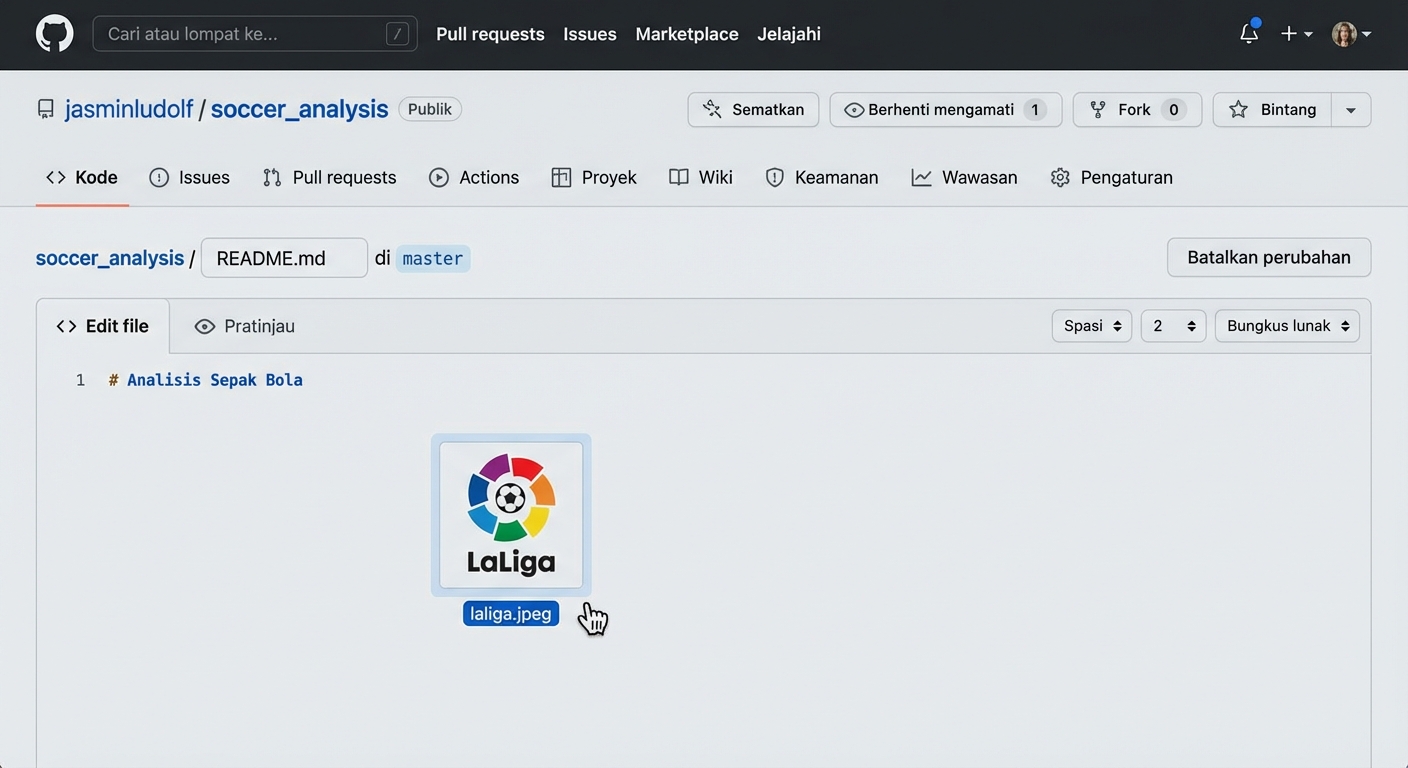Edit the README.md filename field
This screenshot has width=1408, height=768.
[284, 258]
